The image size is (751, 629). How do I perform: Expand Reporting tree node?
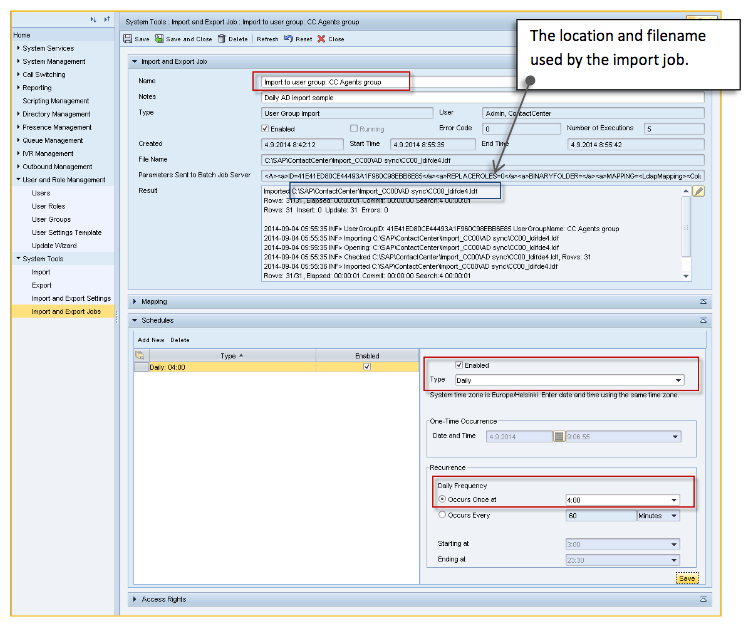(18, 88)
